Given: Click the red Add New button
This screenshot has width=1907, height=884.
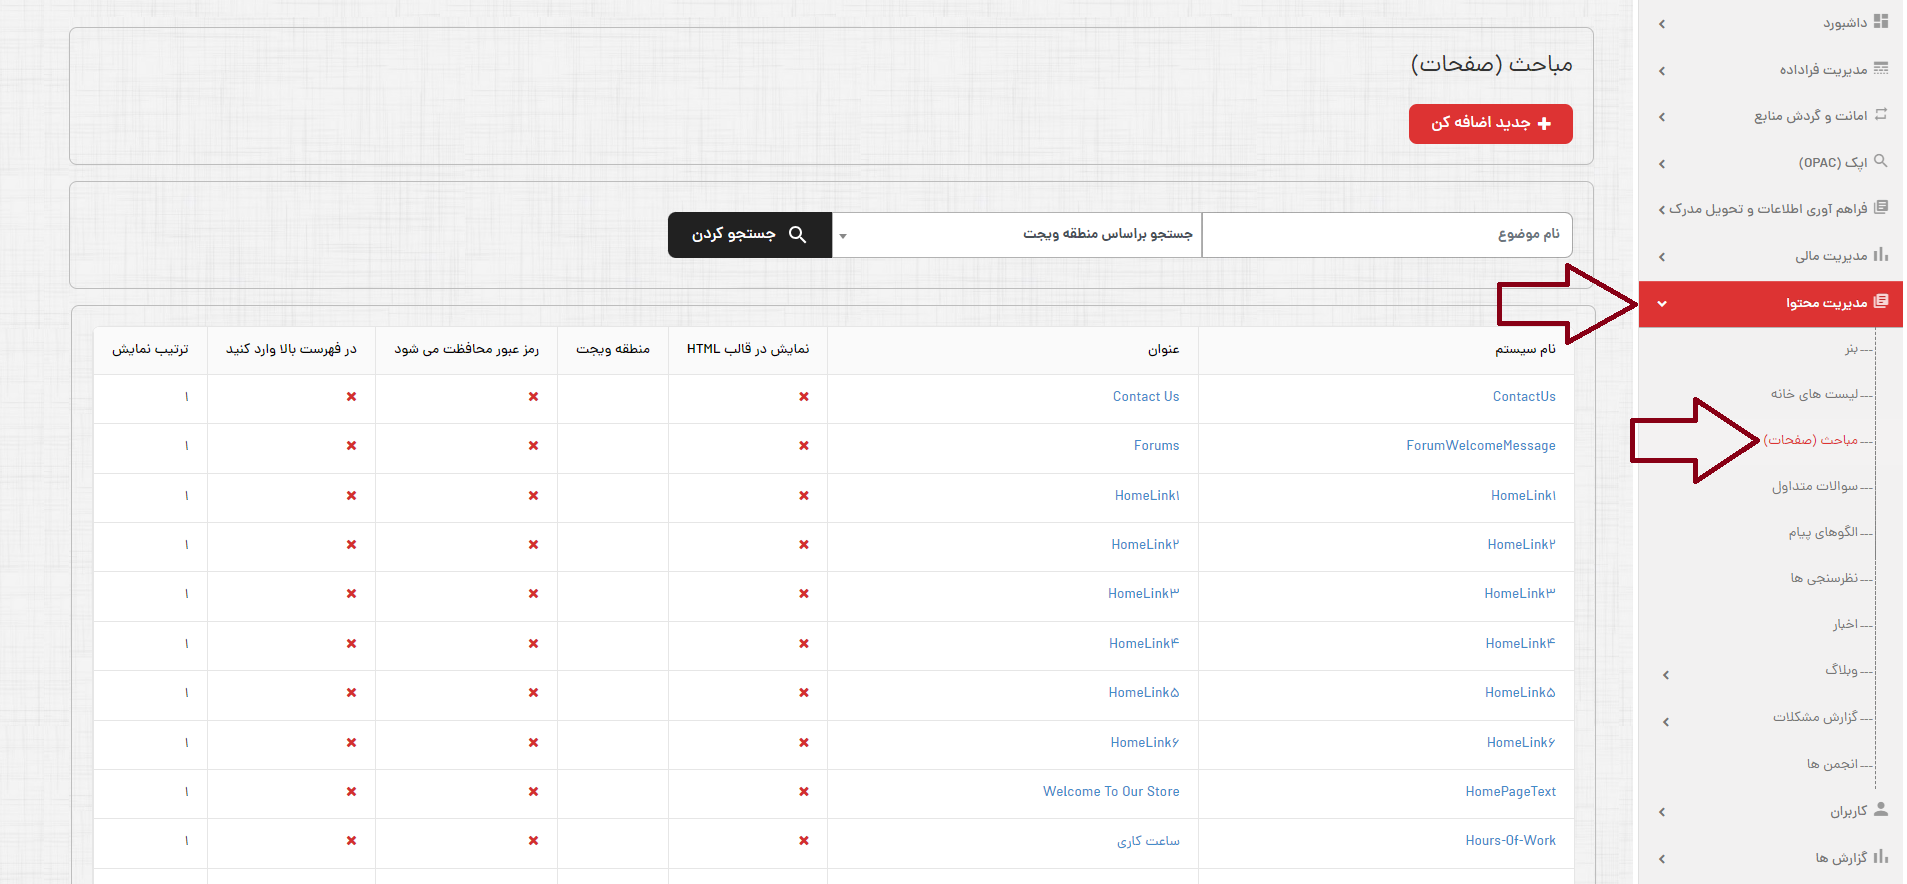Looking at the screenshot, I should tap(1490, 124).
